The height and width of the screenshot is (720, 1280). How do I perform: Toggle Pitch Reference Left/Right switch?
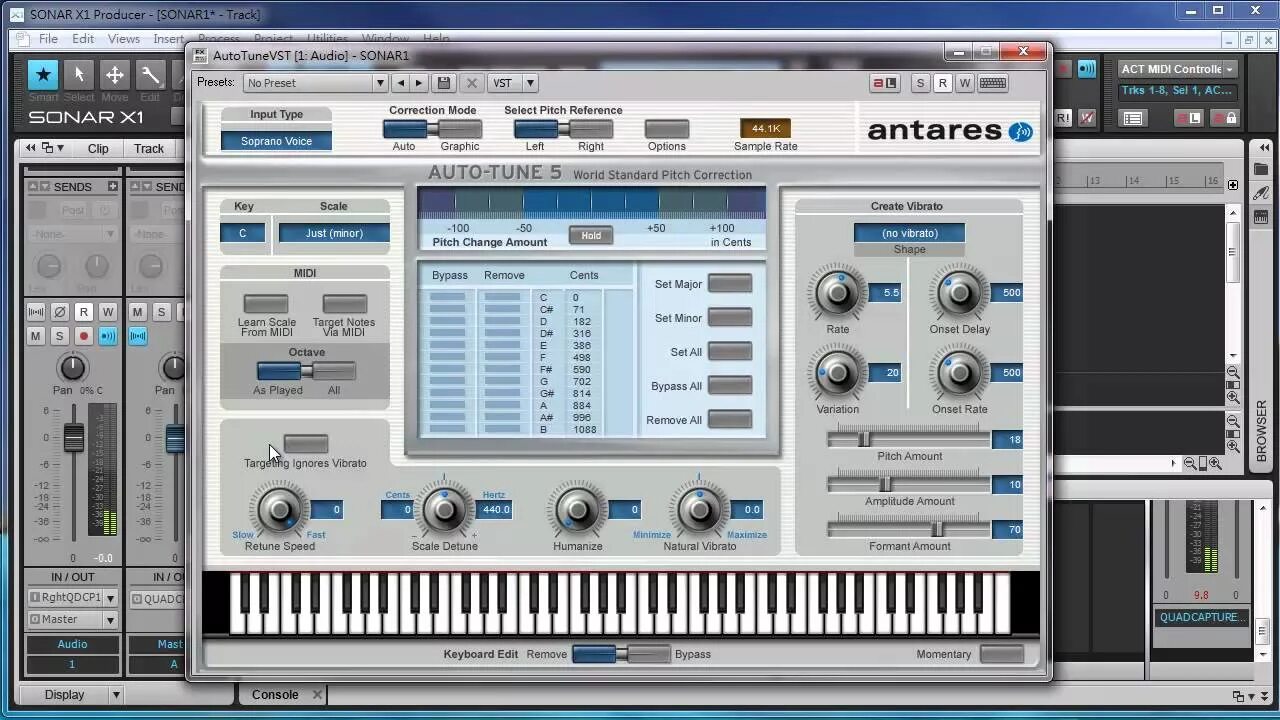click(563, 129)
